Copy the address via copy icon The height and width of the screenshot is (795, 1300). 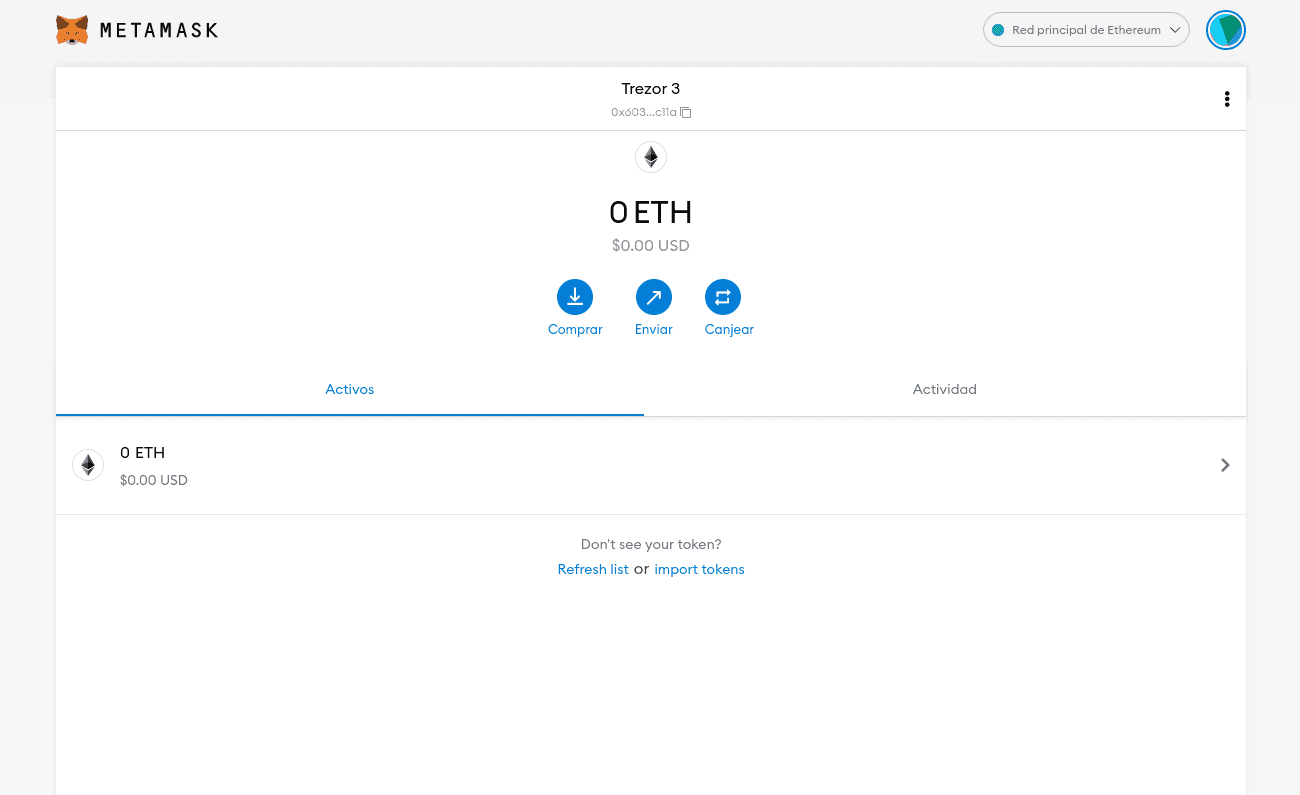pos(686,113)
